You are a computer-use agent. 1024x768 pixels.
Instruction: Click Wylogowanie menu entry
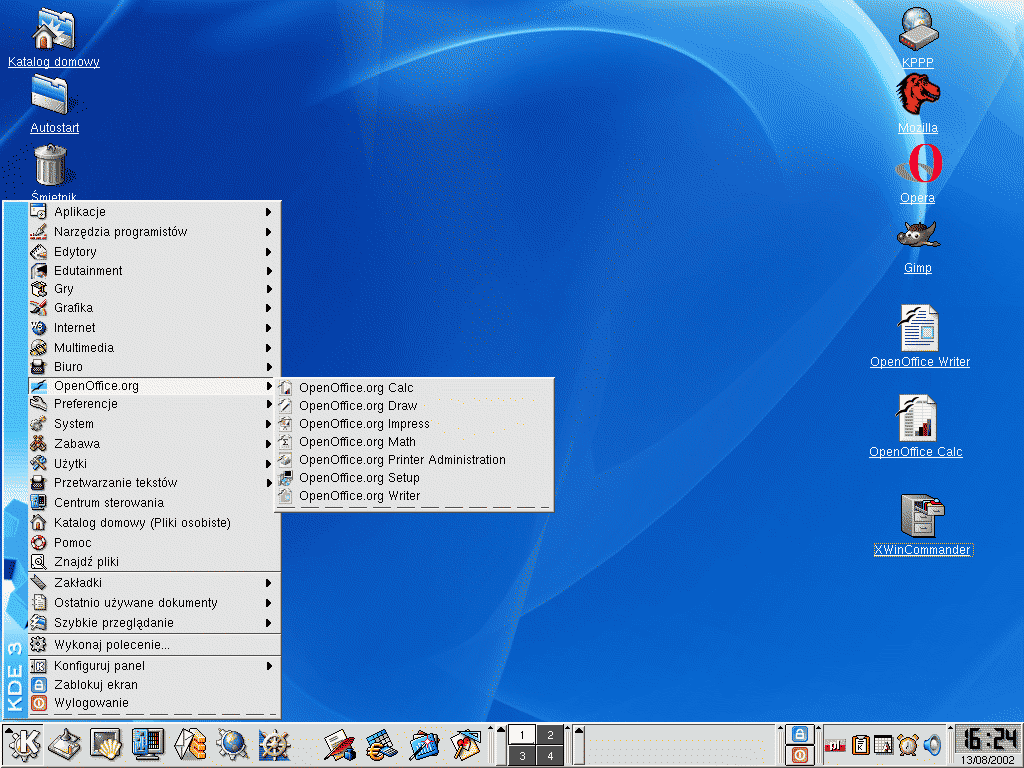154,703
